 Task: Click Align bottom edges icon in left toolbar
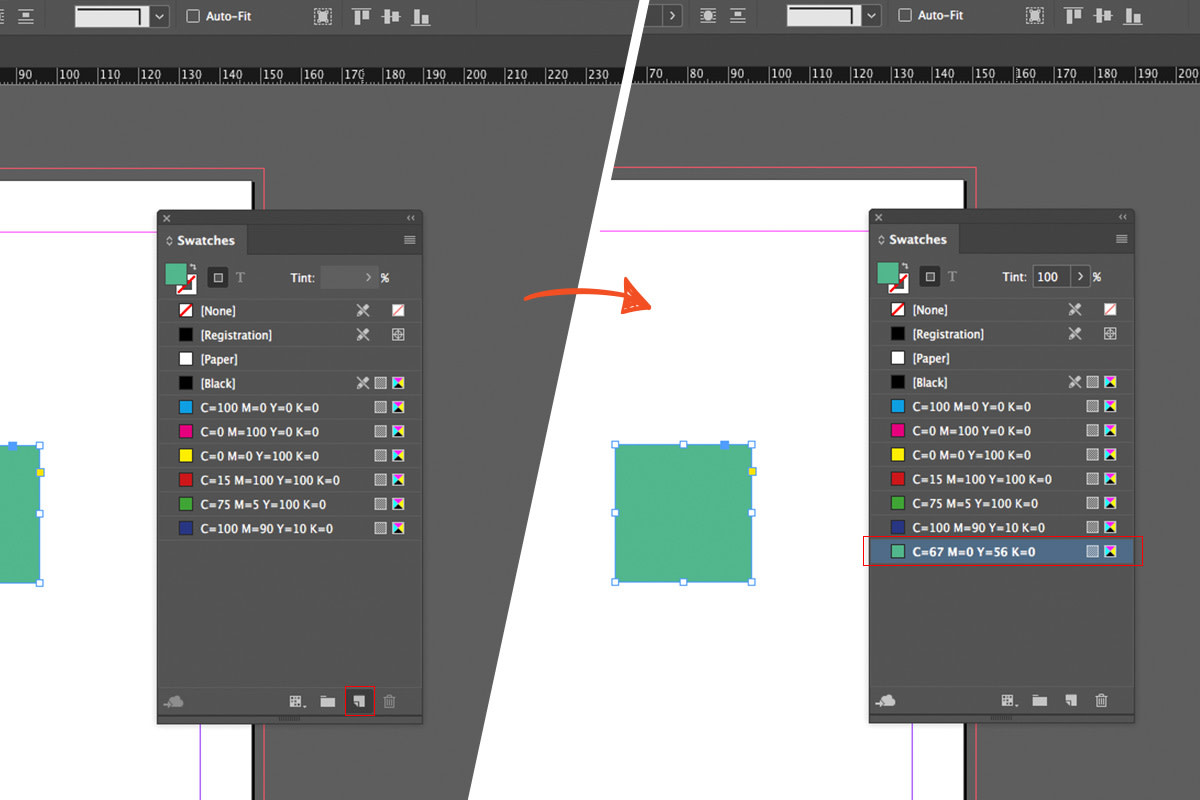coord(421,16)
